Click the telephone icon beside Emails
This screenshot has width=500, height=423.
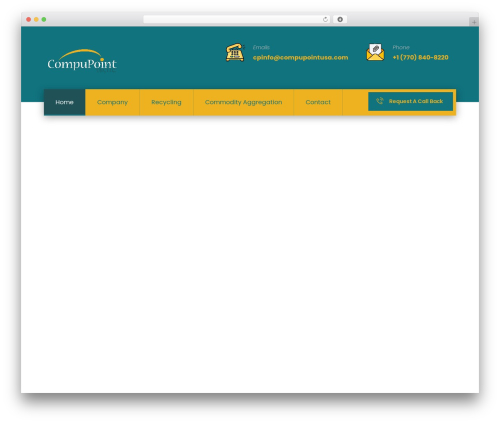235,52
